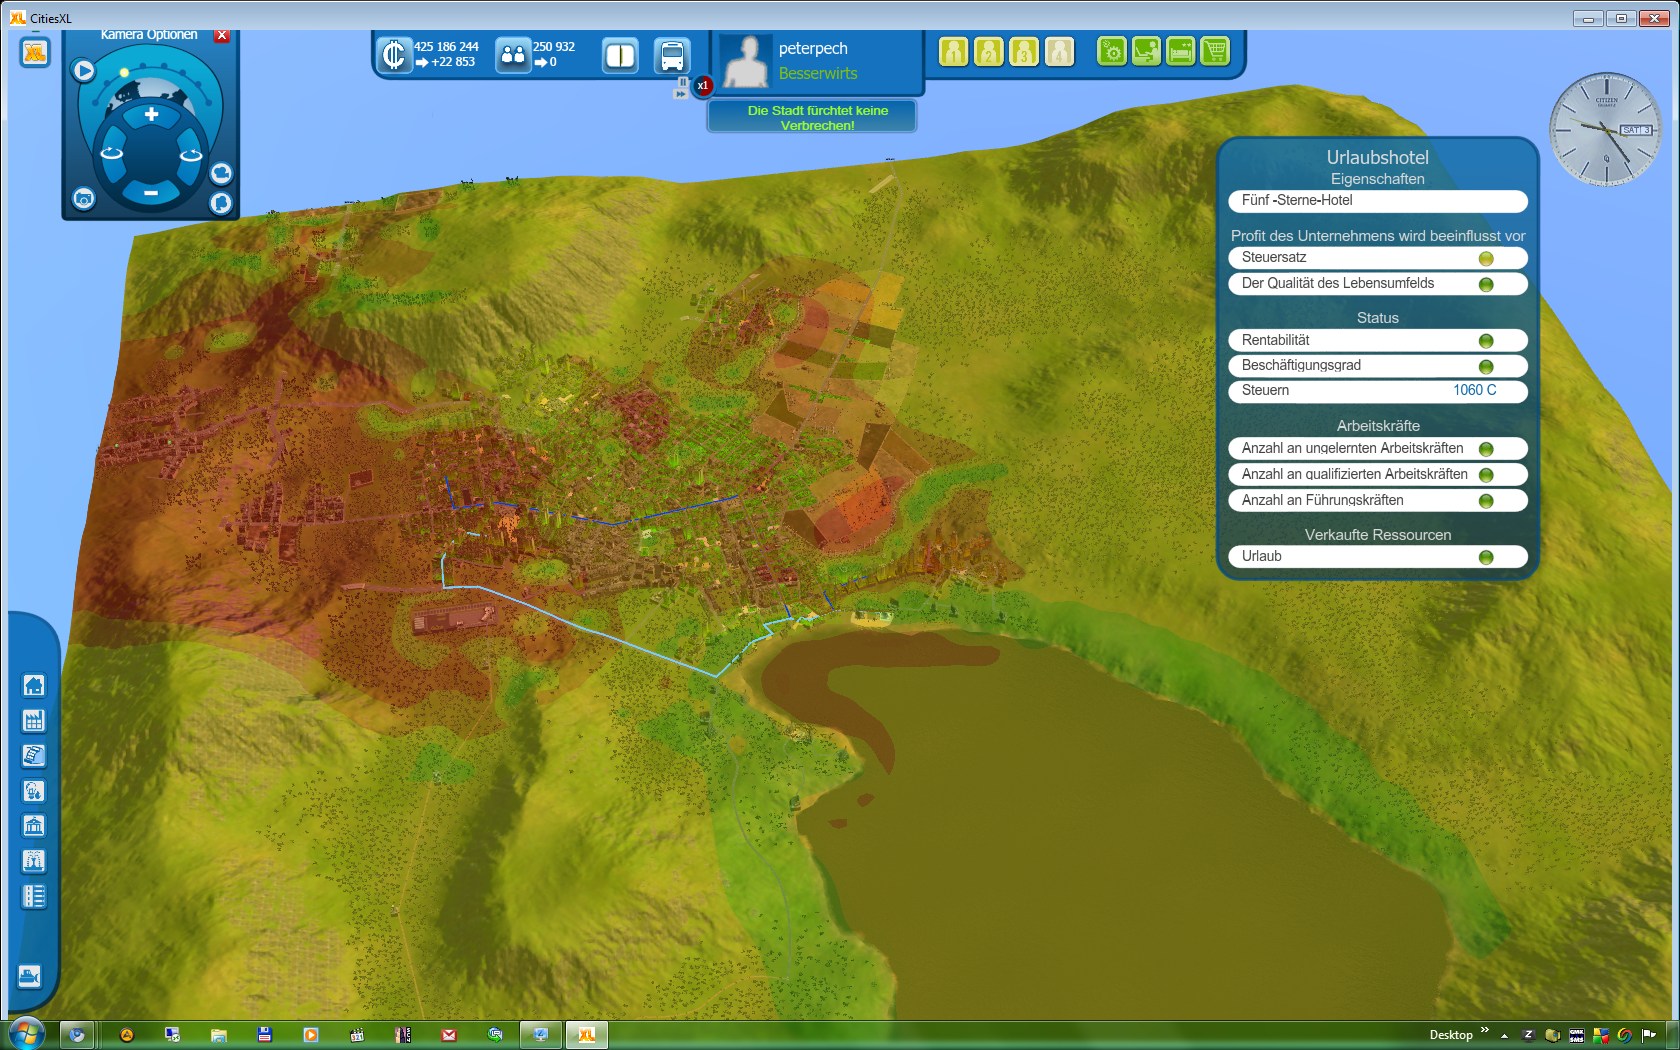Pause the game simulation speed
The height and width of the screenshot is (1050, 1680).
point(683,82)
